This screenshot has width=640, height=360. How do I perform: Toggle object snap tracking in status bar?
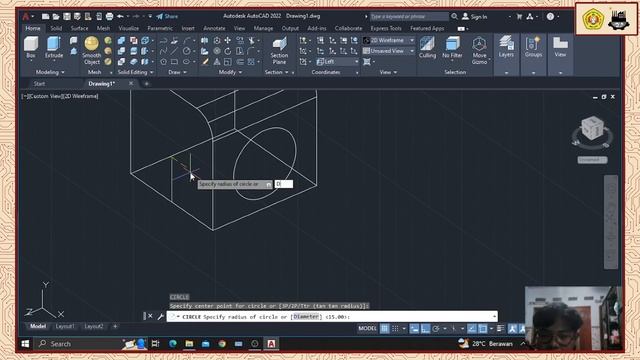click(472, 329)
